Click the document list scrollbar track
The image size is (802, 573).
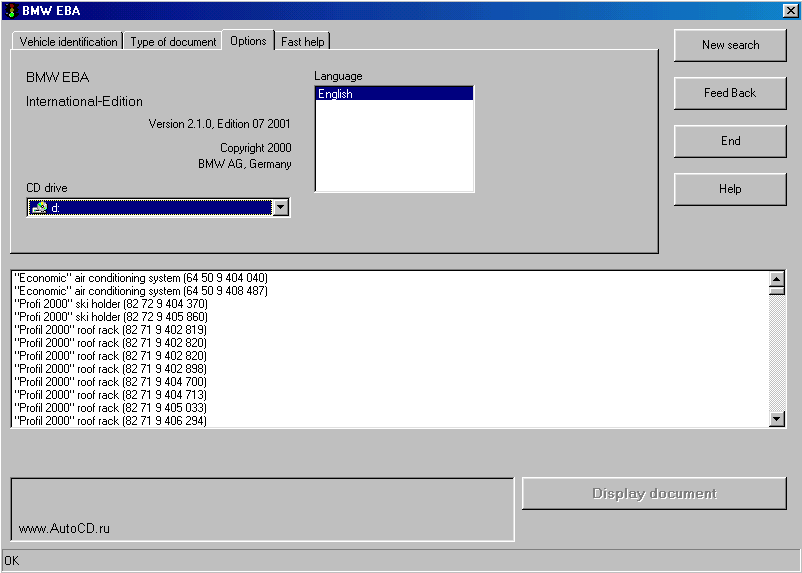pyautogui.click(x=776, y=353)
